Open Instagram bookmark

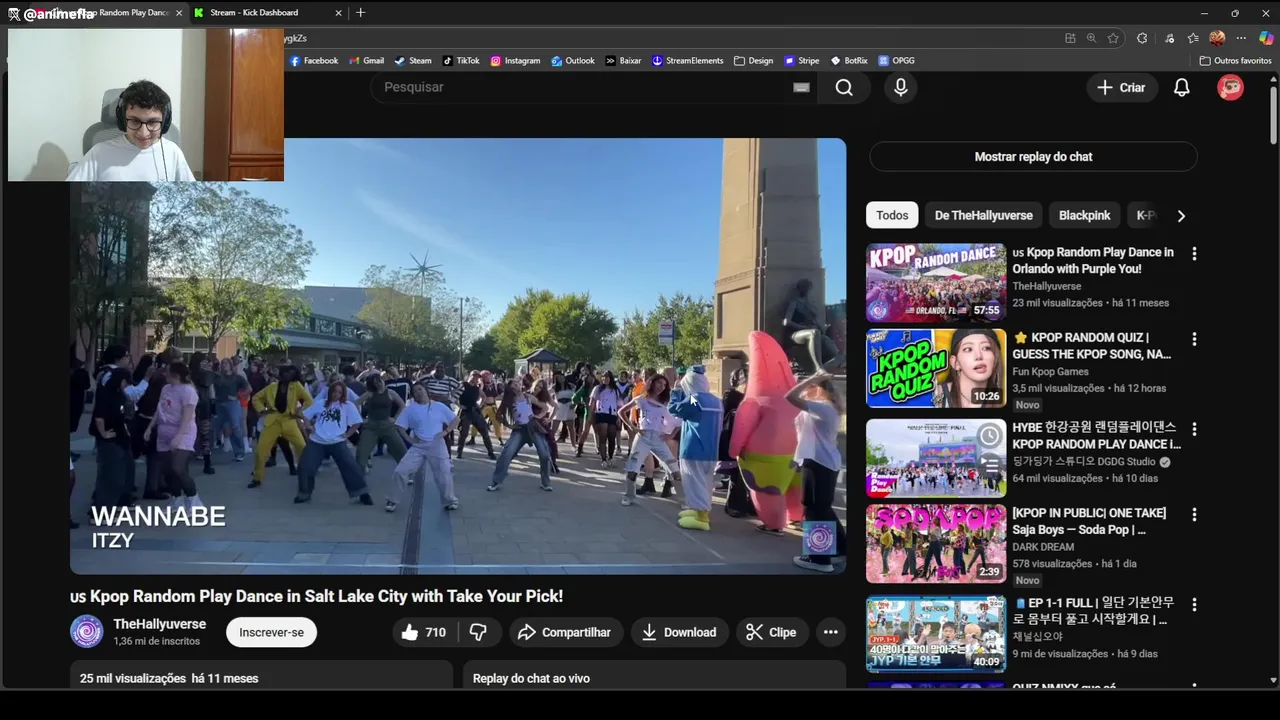[x=515, y=61]
